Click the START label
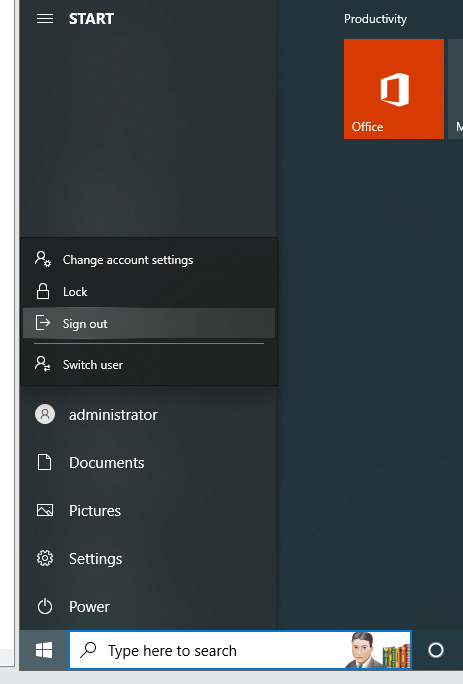The image size is (463, 684). (x=91, y=19)
